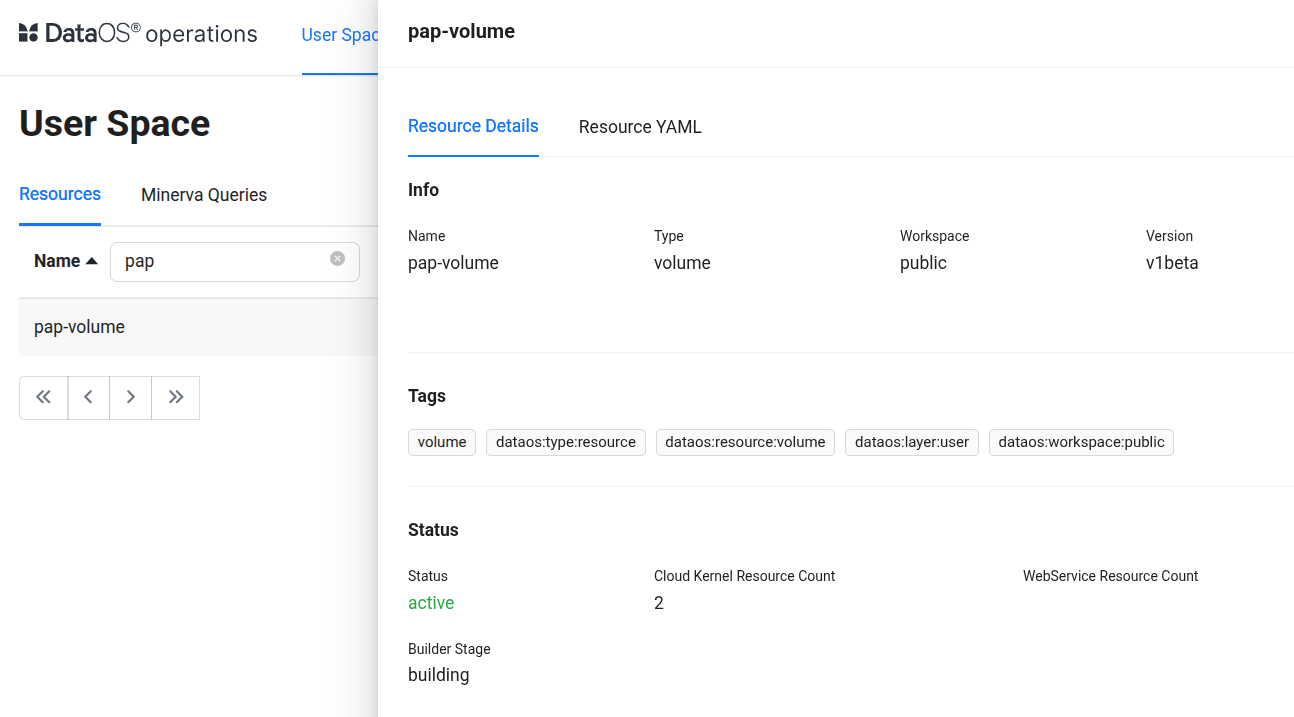Go to next page of results
This screenshot has height=717, width=1294.
point(130,397)
